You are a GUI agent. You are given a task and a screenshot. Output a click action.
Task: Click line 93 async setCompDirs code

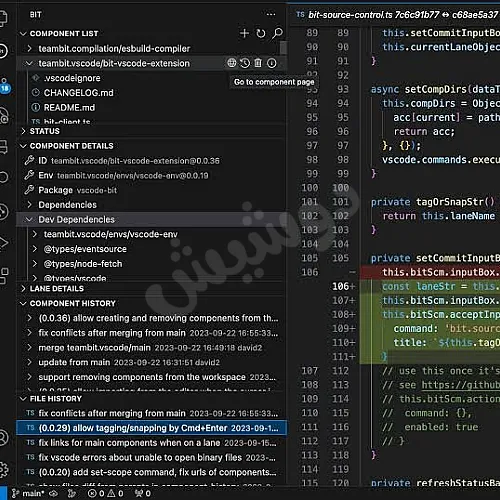(x=435, y=89)
